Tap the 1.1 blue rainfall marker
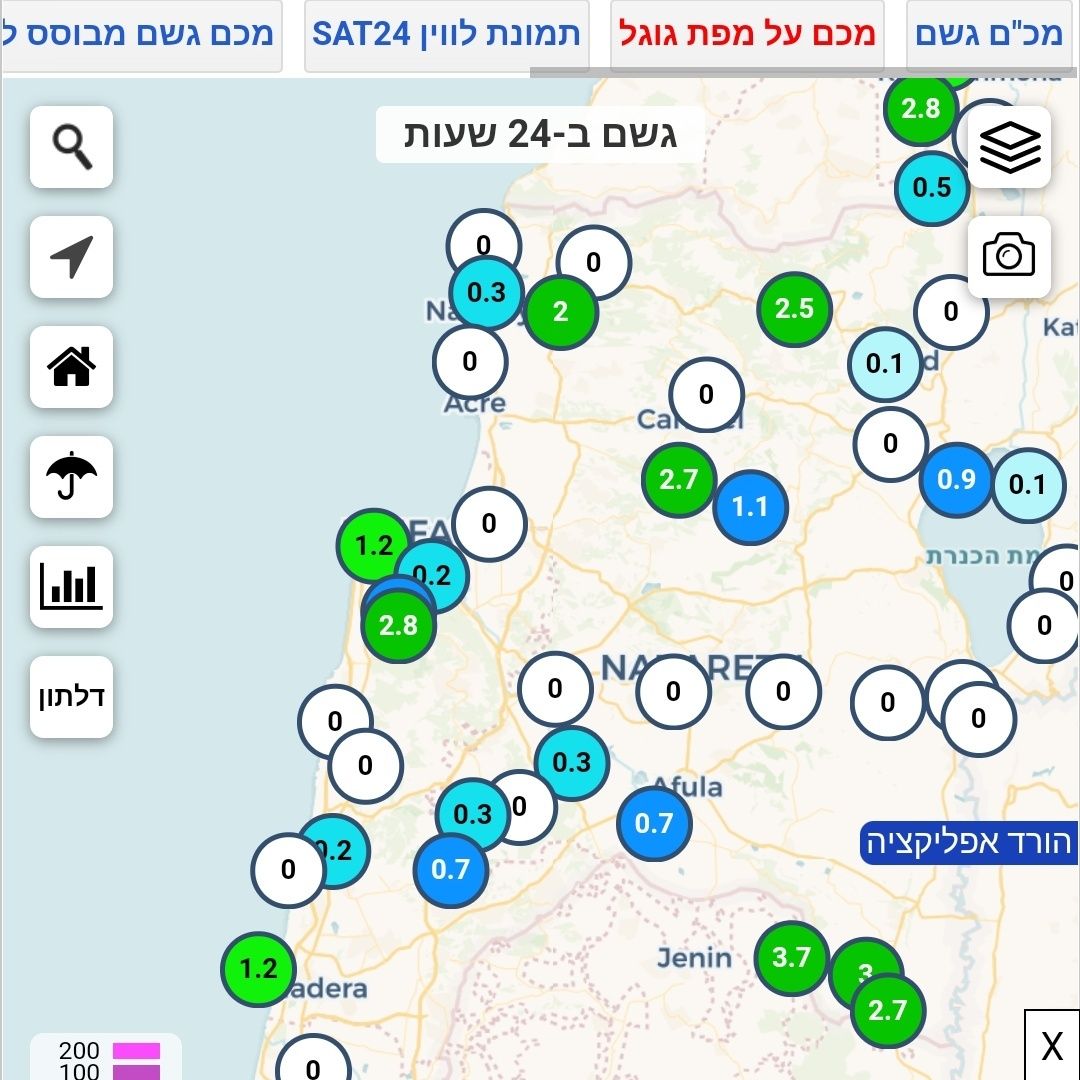Screen dimensions: 1080x1080 click(x=750, y=508)
